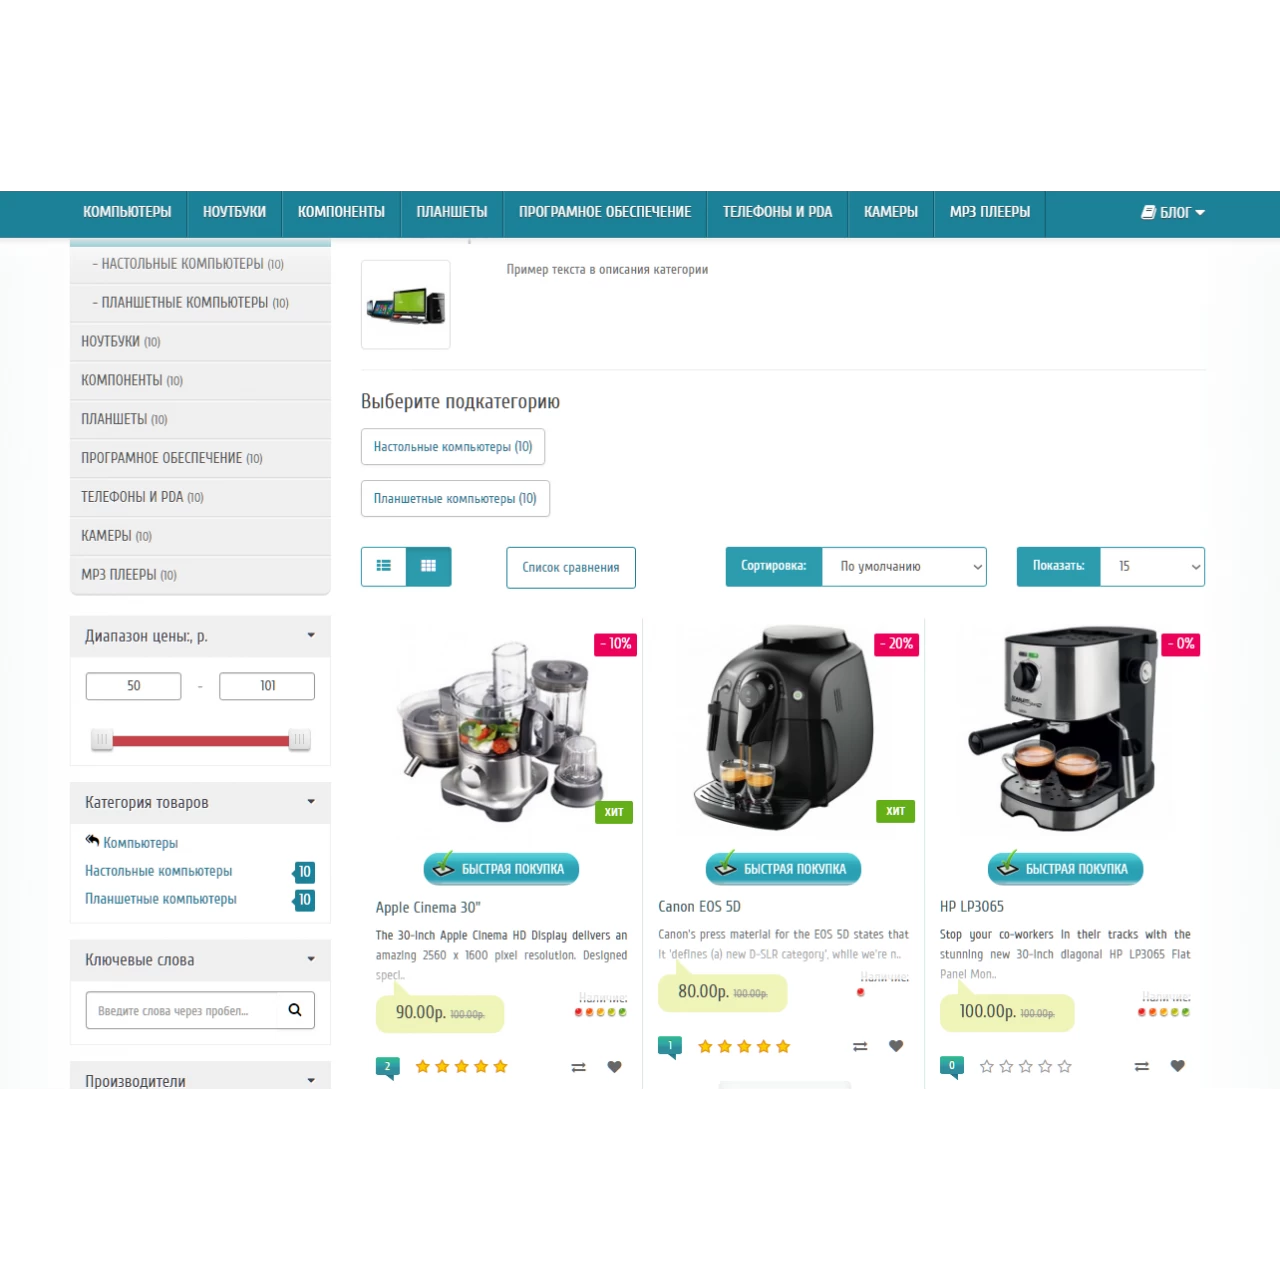Open the black coffee machine image

click(x=783, y=728)
